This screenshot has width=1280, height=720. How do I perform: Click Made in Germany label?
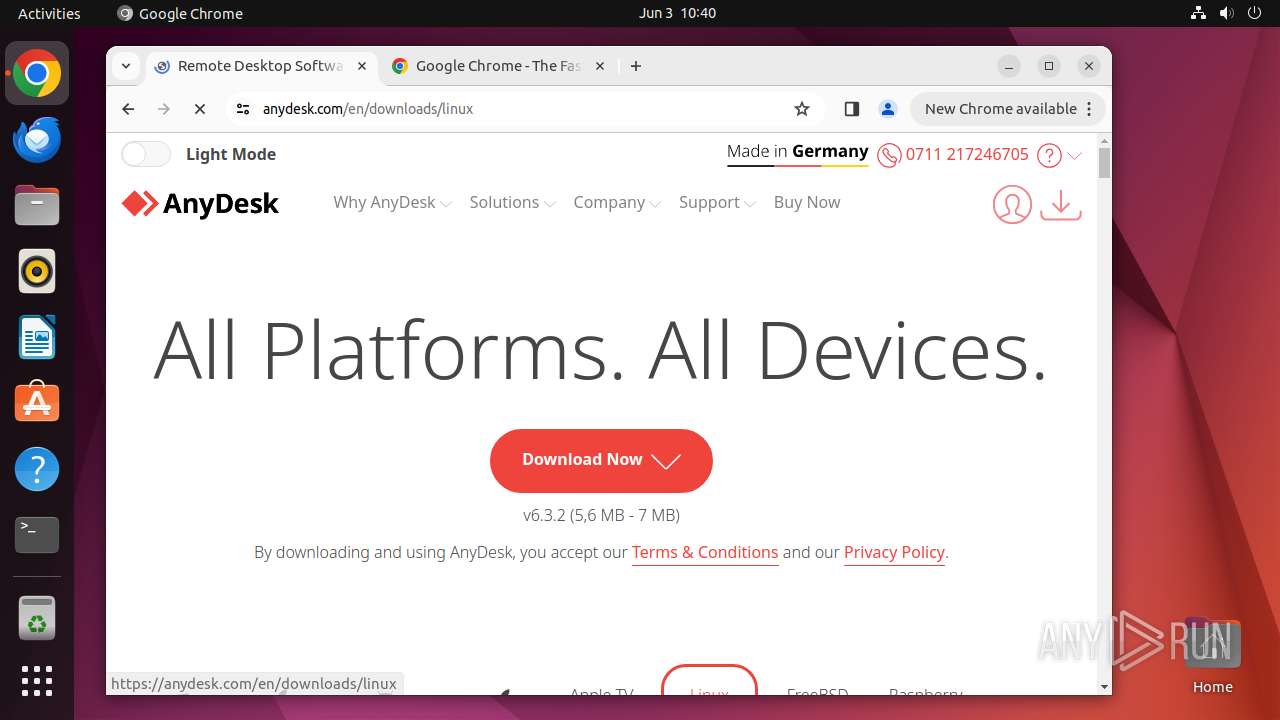tap(797, 152)
